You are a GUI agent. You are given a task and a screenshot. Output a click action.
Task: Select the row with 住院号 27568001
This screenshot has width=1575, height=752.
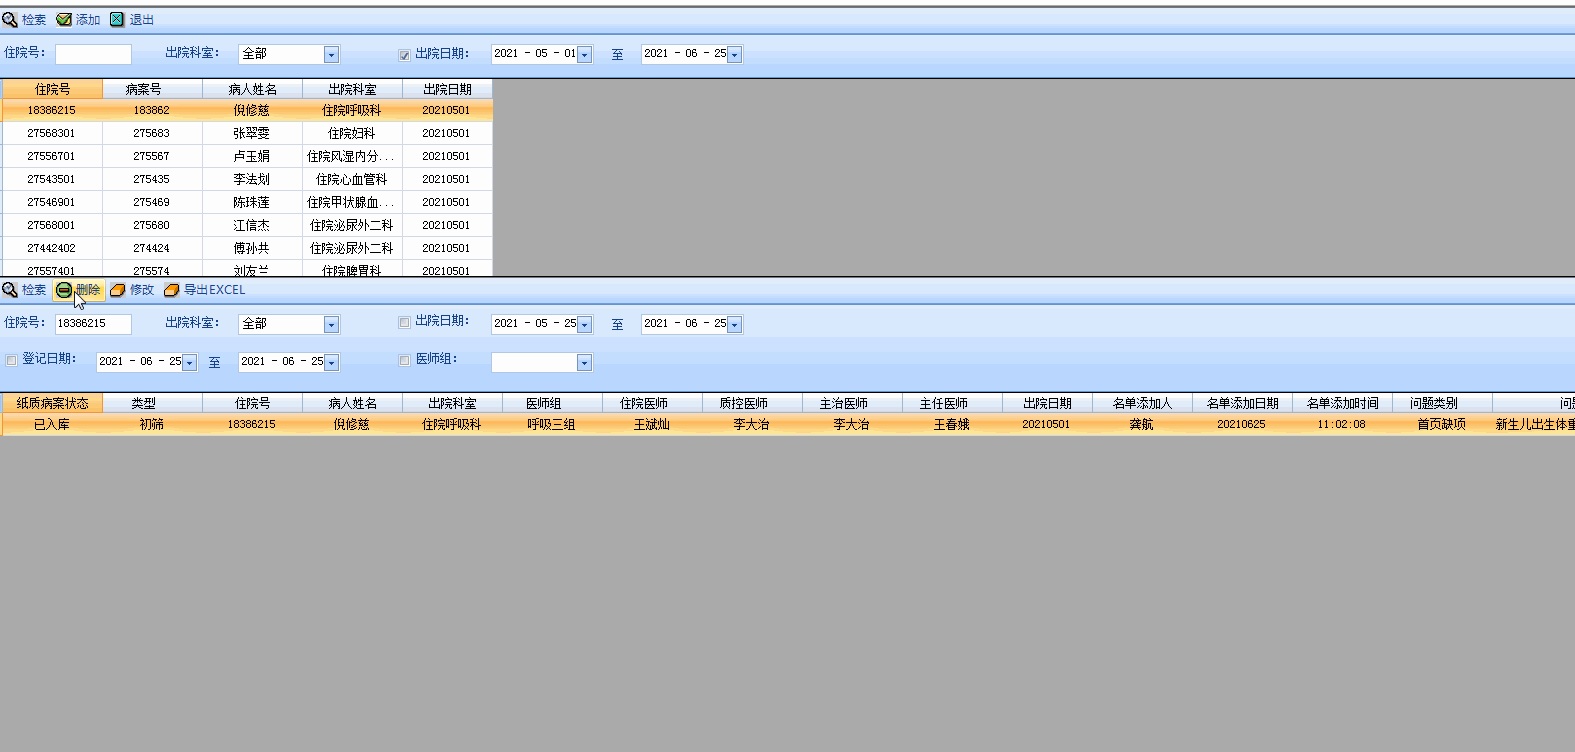tap(247, 225)
